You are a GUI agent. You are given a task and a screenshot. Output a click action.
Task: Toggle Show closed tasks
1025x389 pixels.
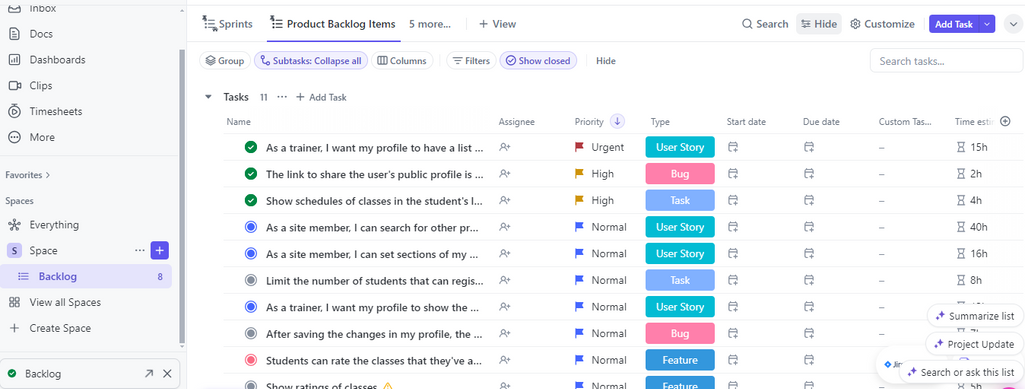(x=538, y=61)
